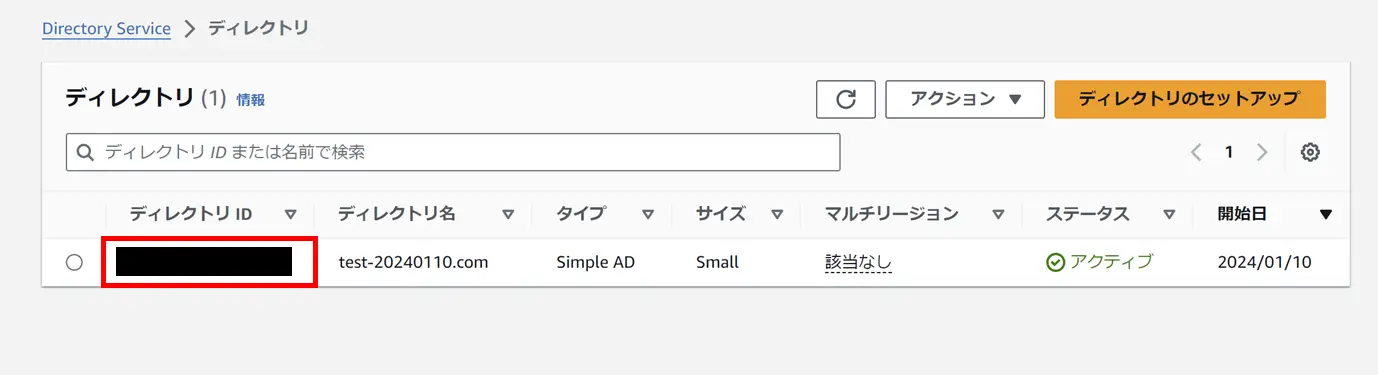Click ディレクトリのセットアップ button

pos(1190,99)
